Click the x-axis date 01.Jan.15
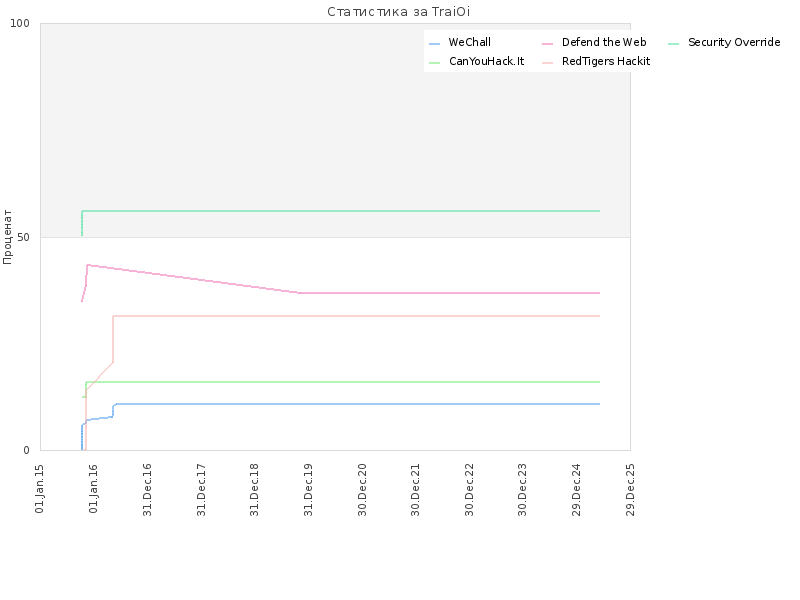The image size is (800, 600). (x=40, y=489)
